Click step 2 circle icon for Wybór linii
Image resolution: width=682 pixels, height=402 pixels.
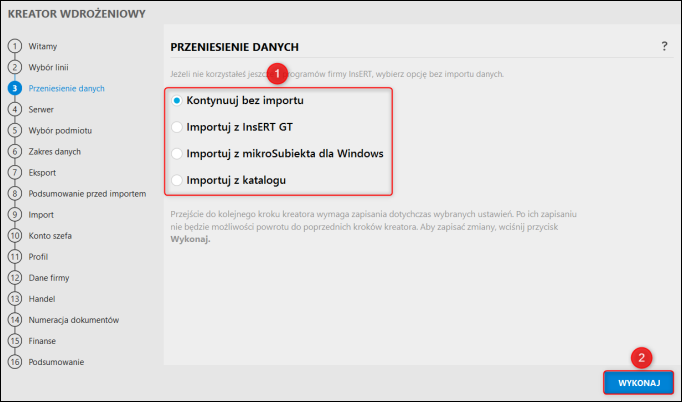15,67
